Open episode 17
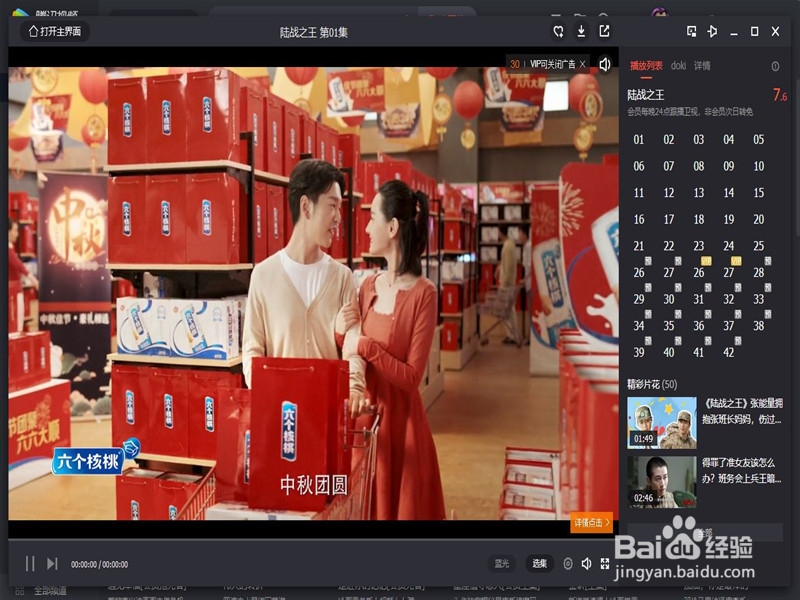This screenshot has height=600, width=800. pos(669,219)
